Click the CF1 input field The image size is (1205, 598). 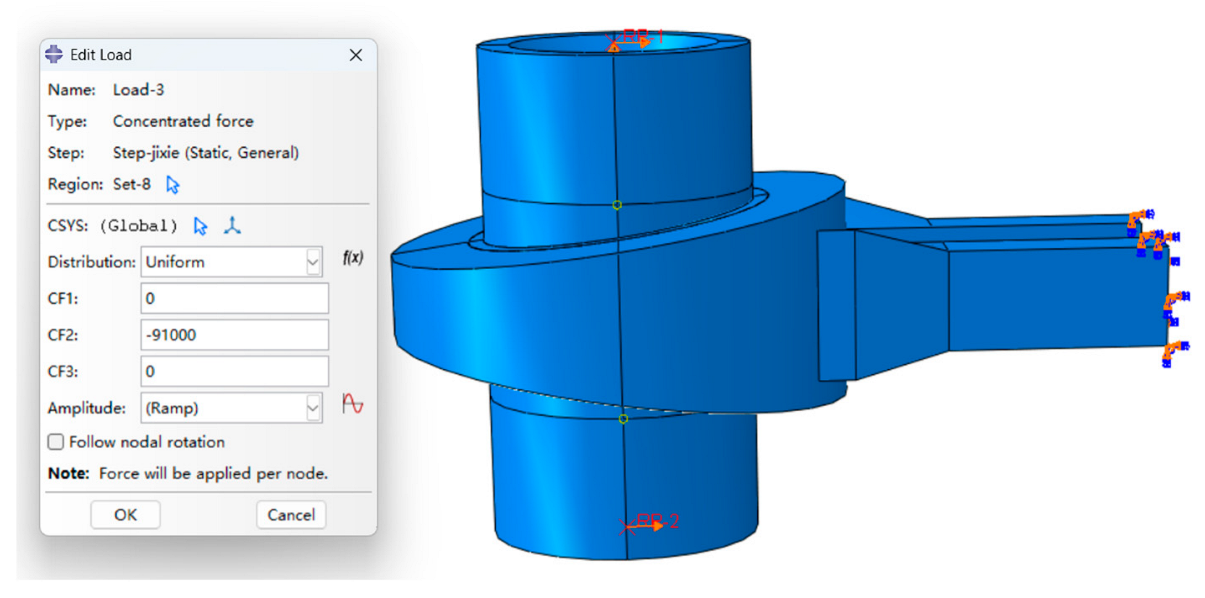[x=235, y=298]
